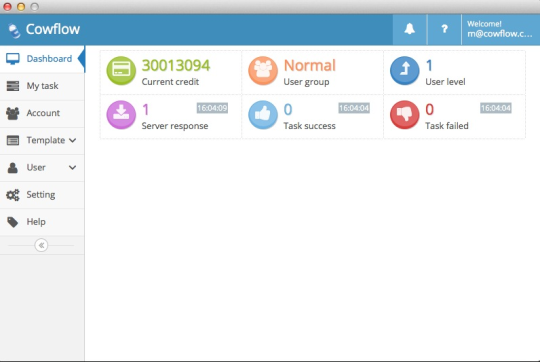Click the Setting gears icon
Image resolution: width=540 pixels, height=362 pixels.
click(13, 195)
